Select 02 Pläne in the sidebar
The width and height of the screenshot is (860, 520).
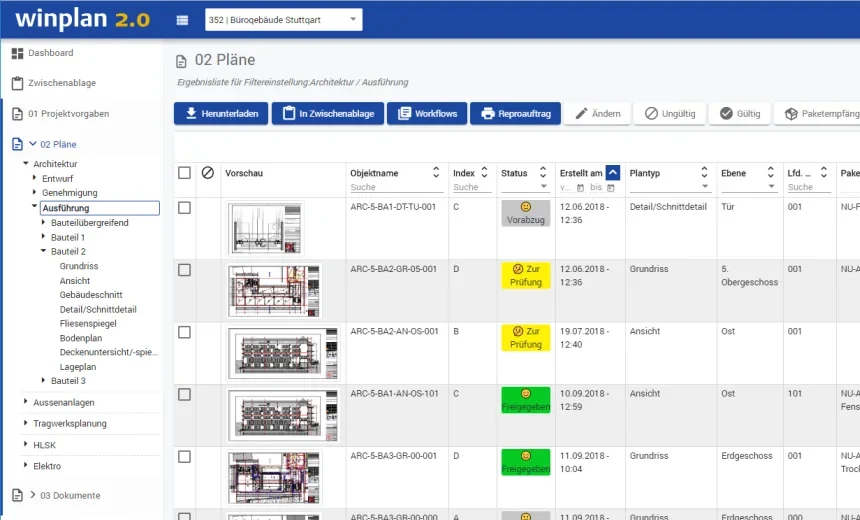[x=58, y=144]
